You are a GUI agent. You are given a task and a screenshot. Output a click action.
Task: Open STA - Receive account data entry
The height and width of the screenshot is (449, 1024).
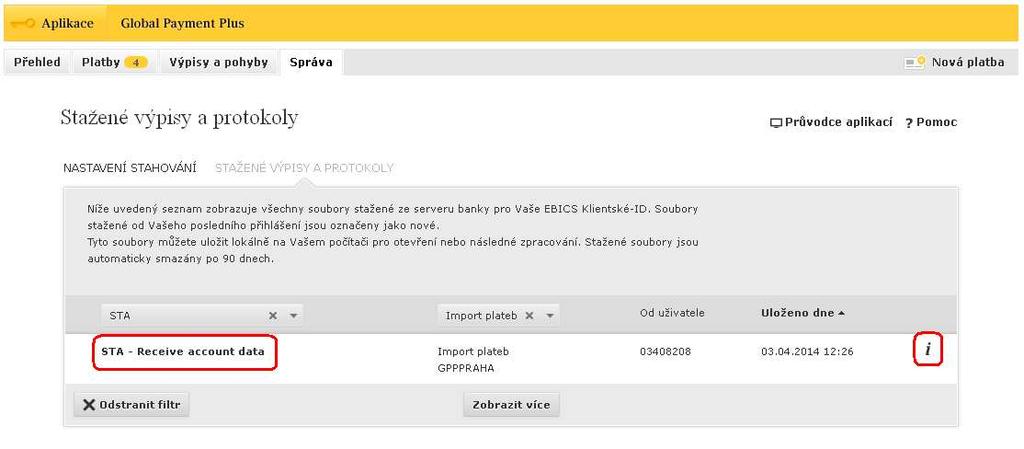(x=184, y=352)
